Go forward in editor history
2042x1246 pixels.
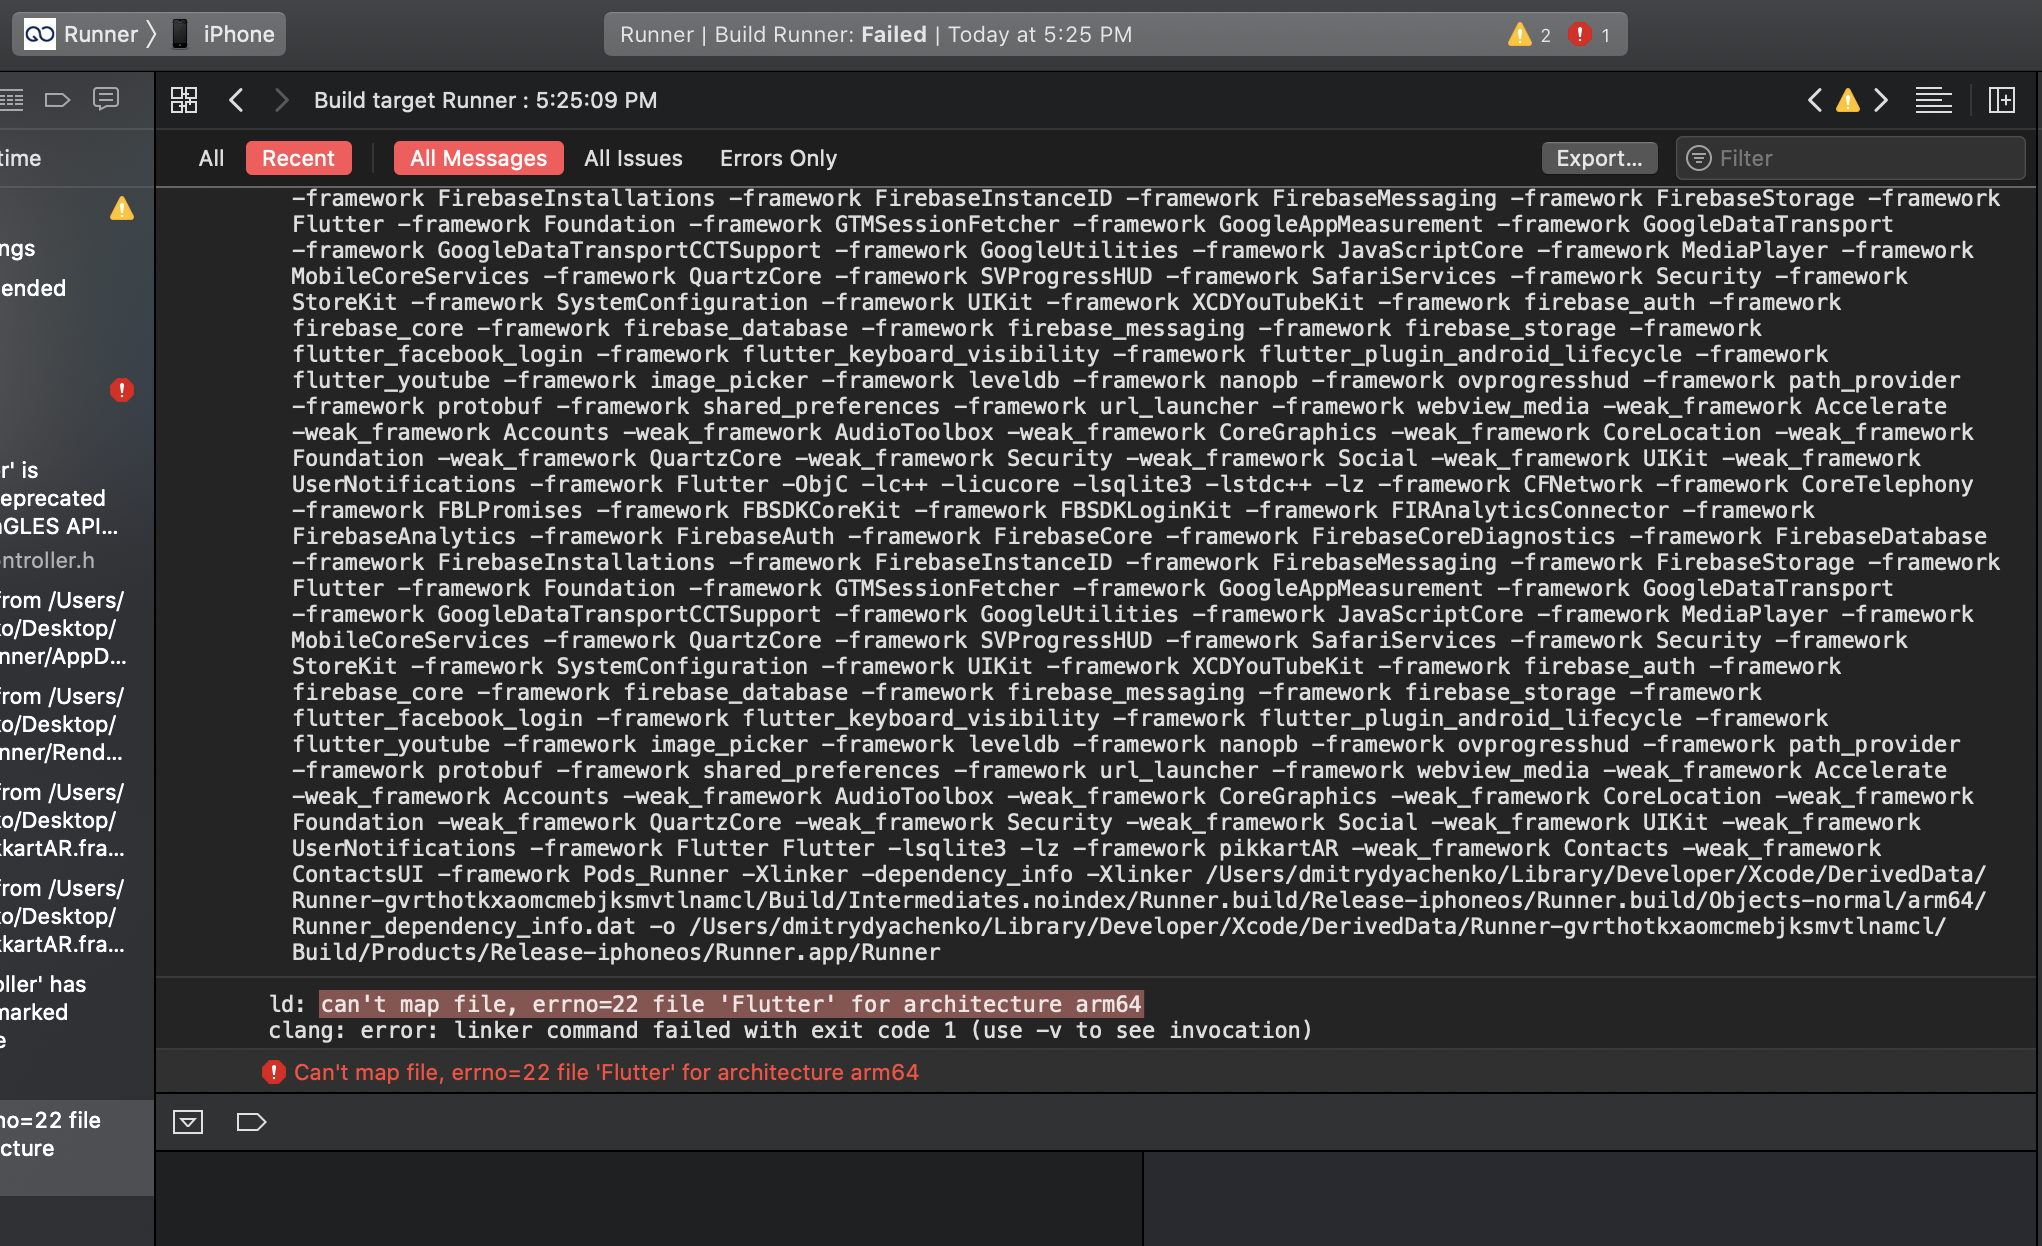point(281,100)
